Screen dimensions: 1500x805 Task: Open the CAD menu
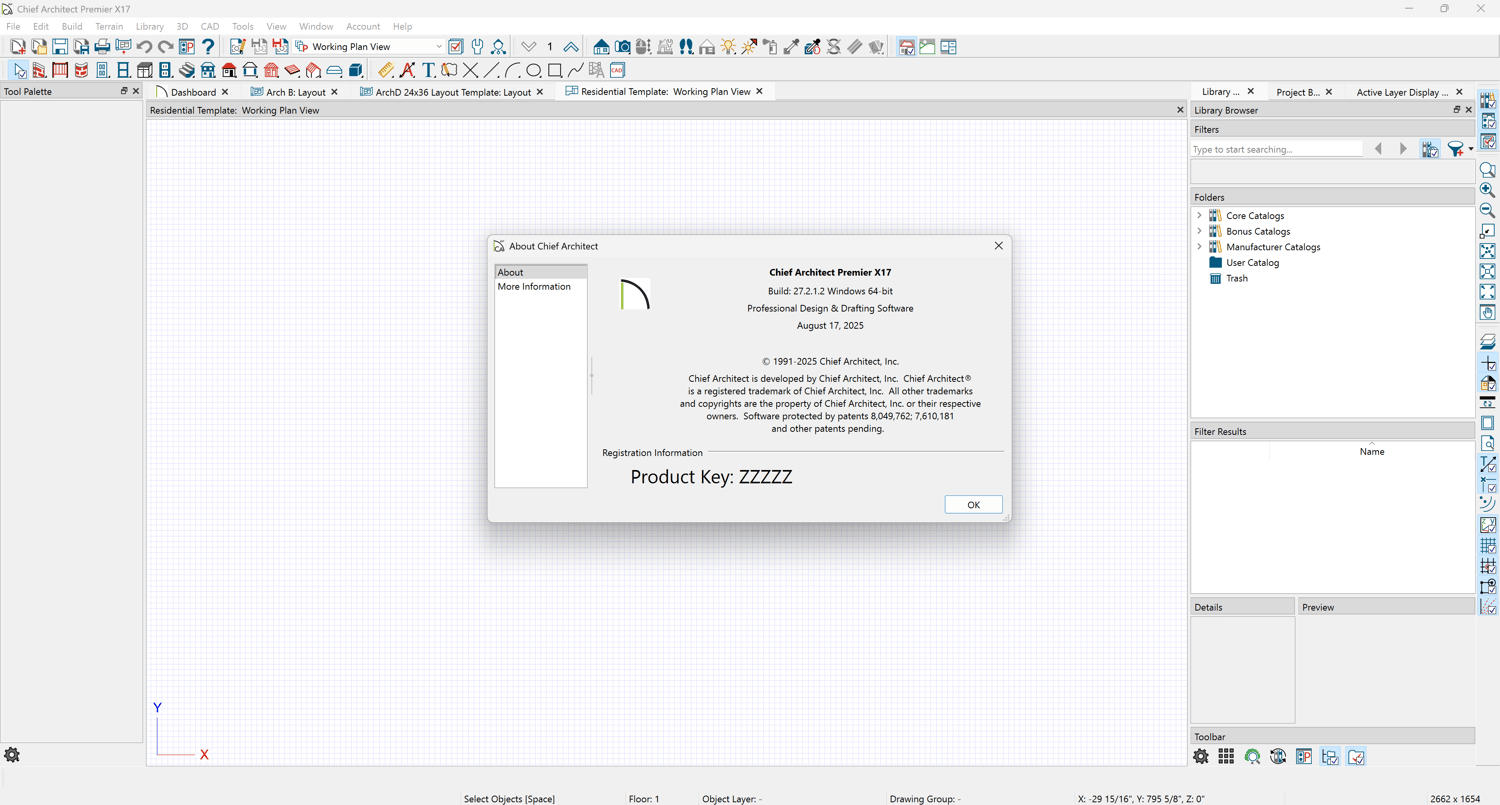coord(210,26)
